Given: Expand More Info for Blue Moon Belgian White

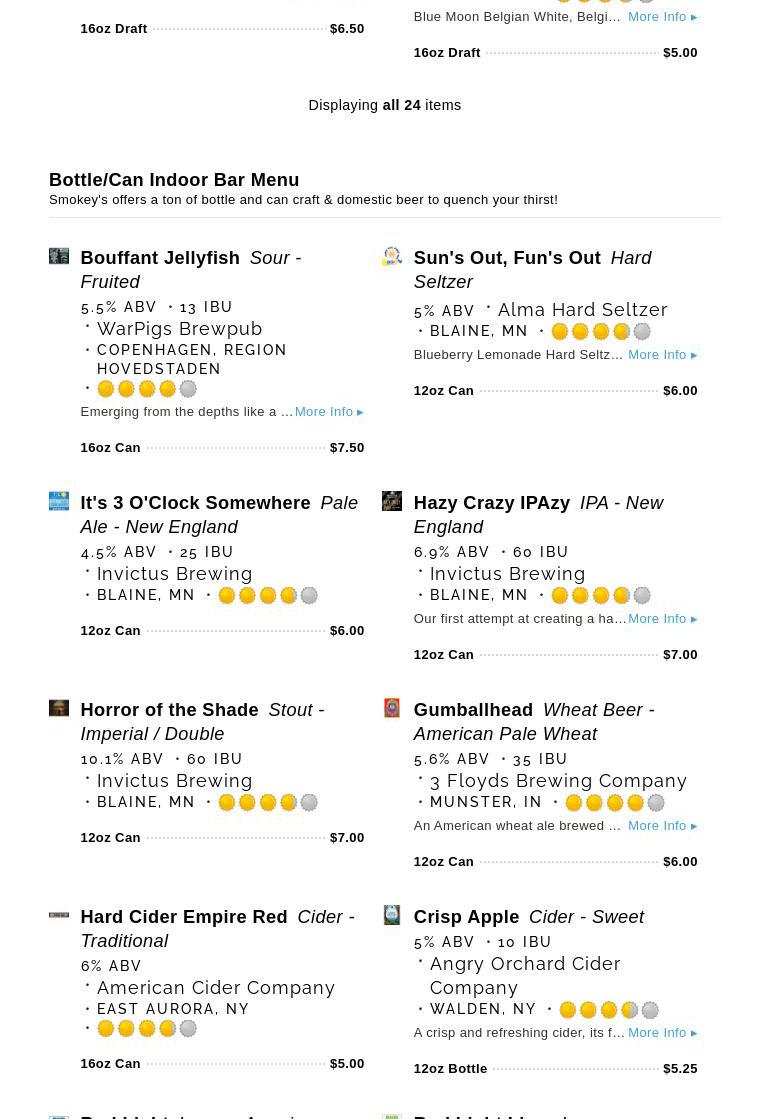Looking at the screenshot, I should [662, 17].
